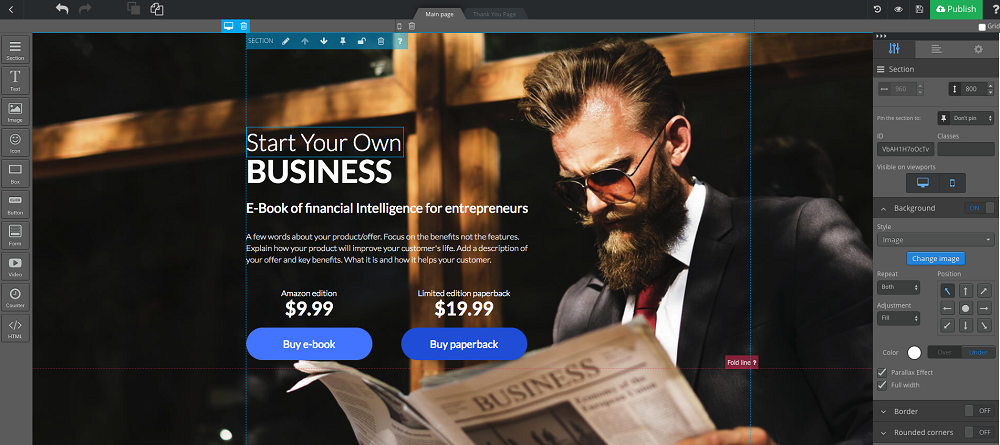The width and height of the screenshot is (1000, 445).
Task: Choose the Form widget in sidebar
Action: pos(15,235)
